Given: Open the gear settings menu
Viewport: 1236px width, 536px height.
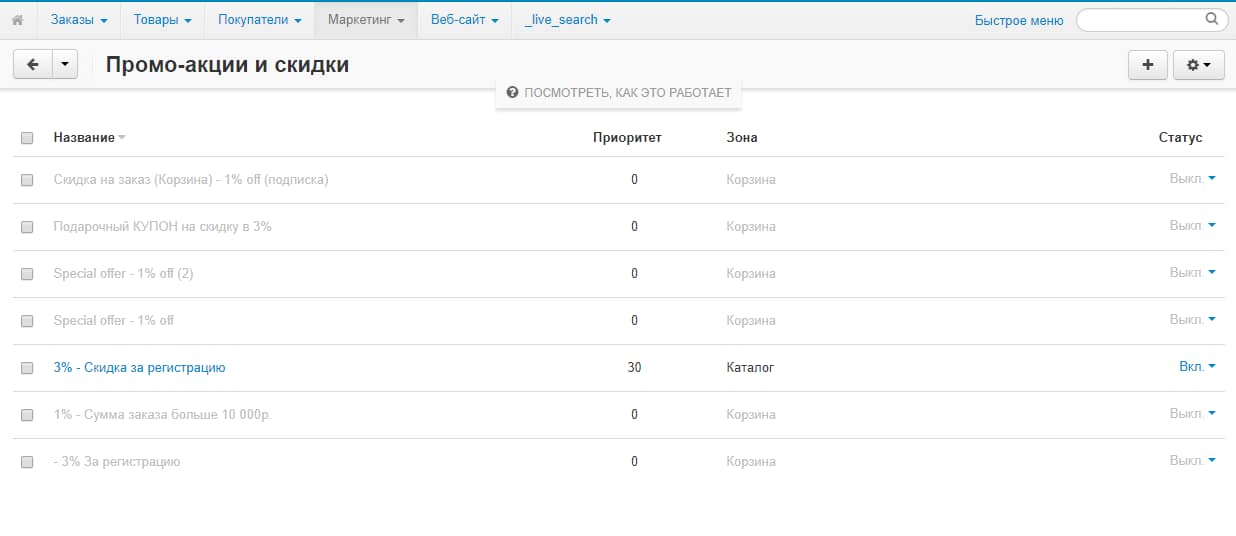Looking at the screenshot, I should click(x=1198, y=65).
